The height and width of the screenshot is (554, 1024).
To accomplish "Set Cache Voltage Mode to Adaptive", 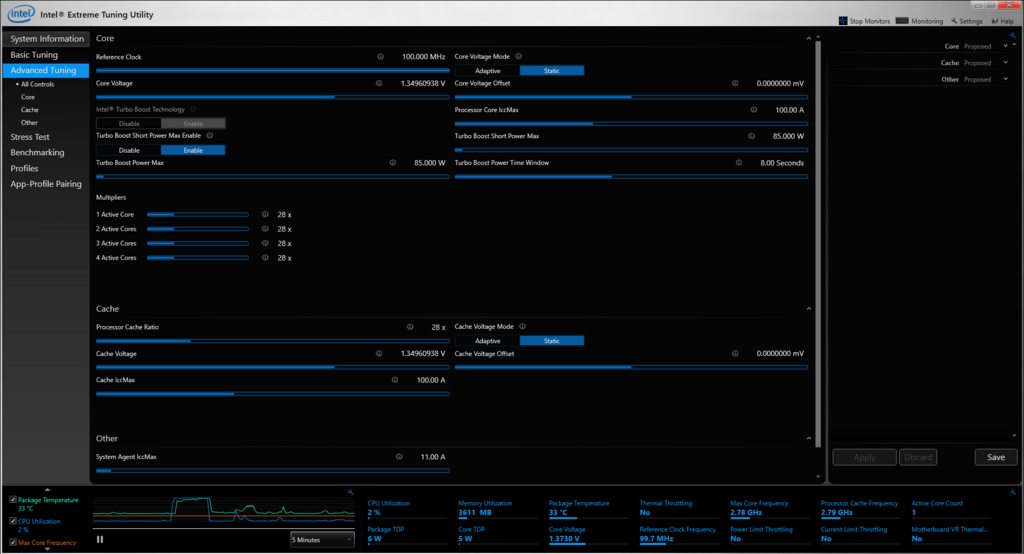I will pyautogui.click(x=488, y=341).
